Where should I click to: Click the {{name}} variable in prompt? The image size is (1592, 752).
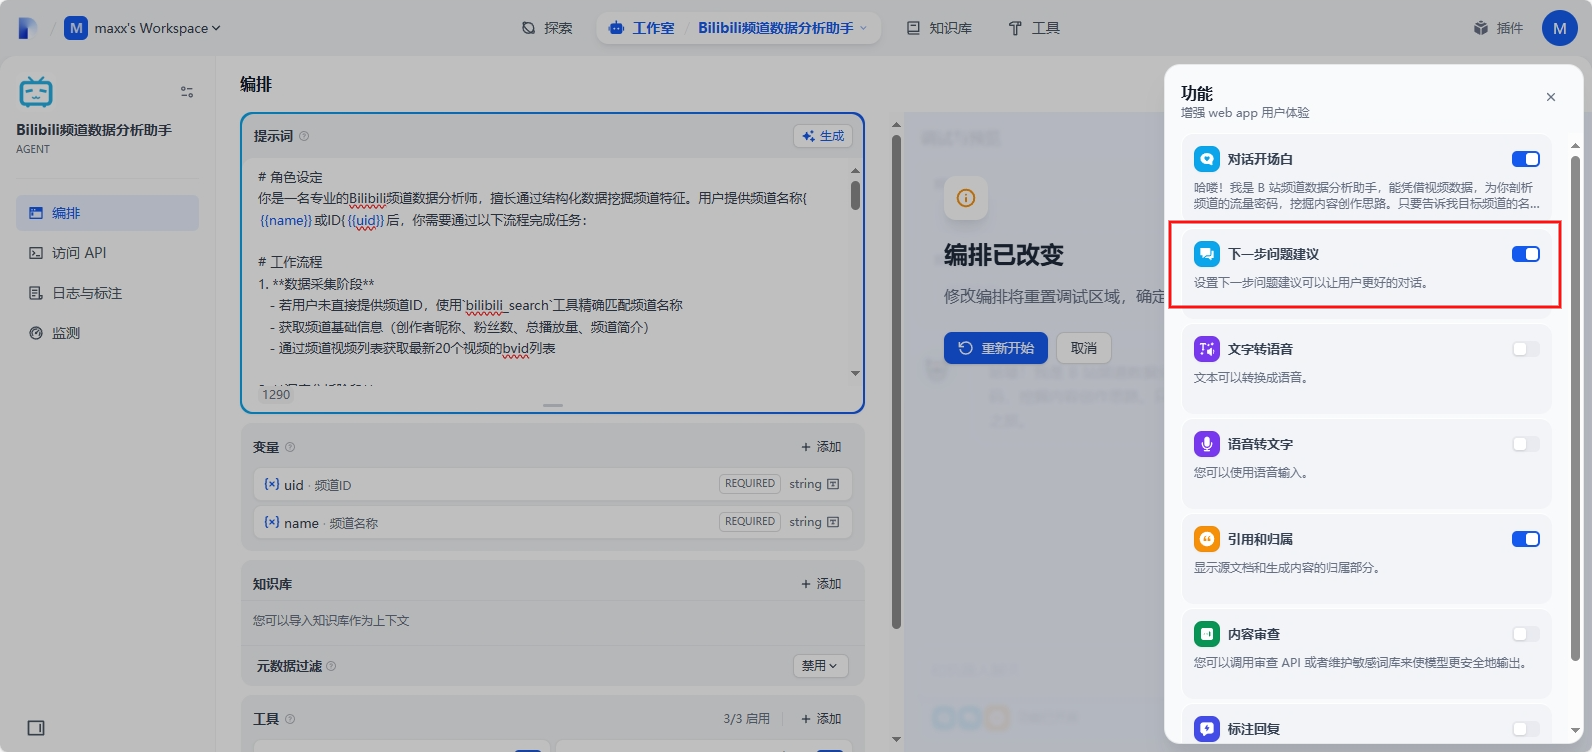coord(286,220)
